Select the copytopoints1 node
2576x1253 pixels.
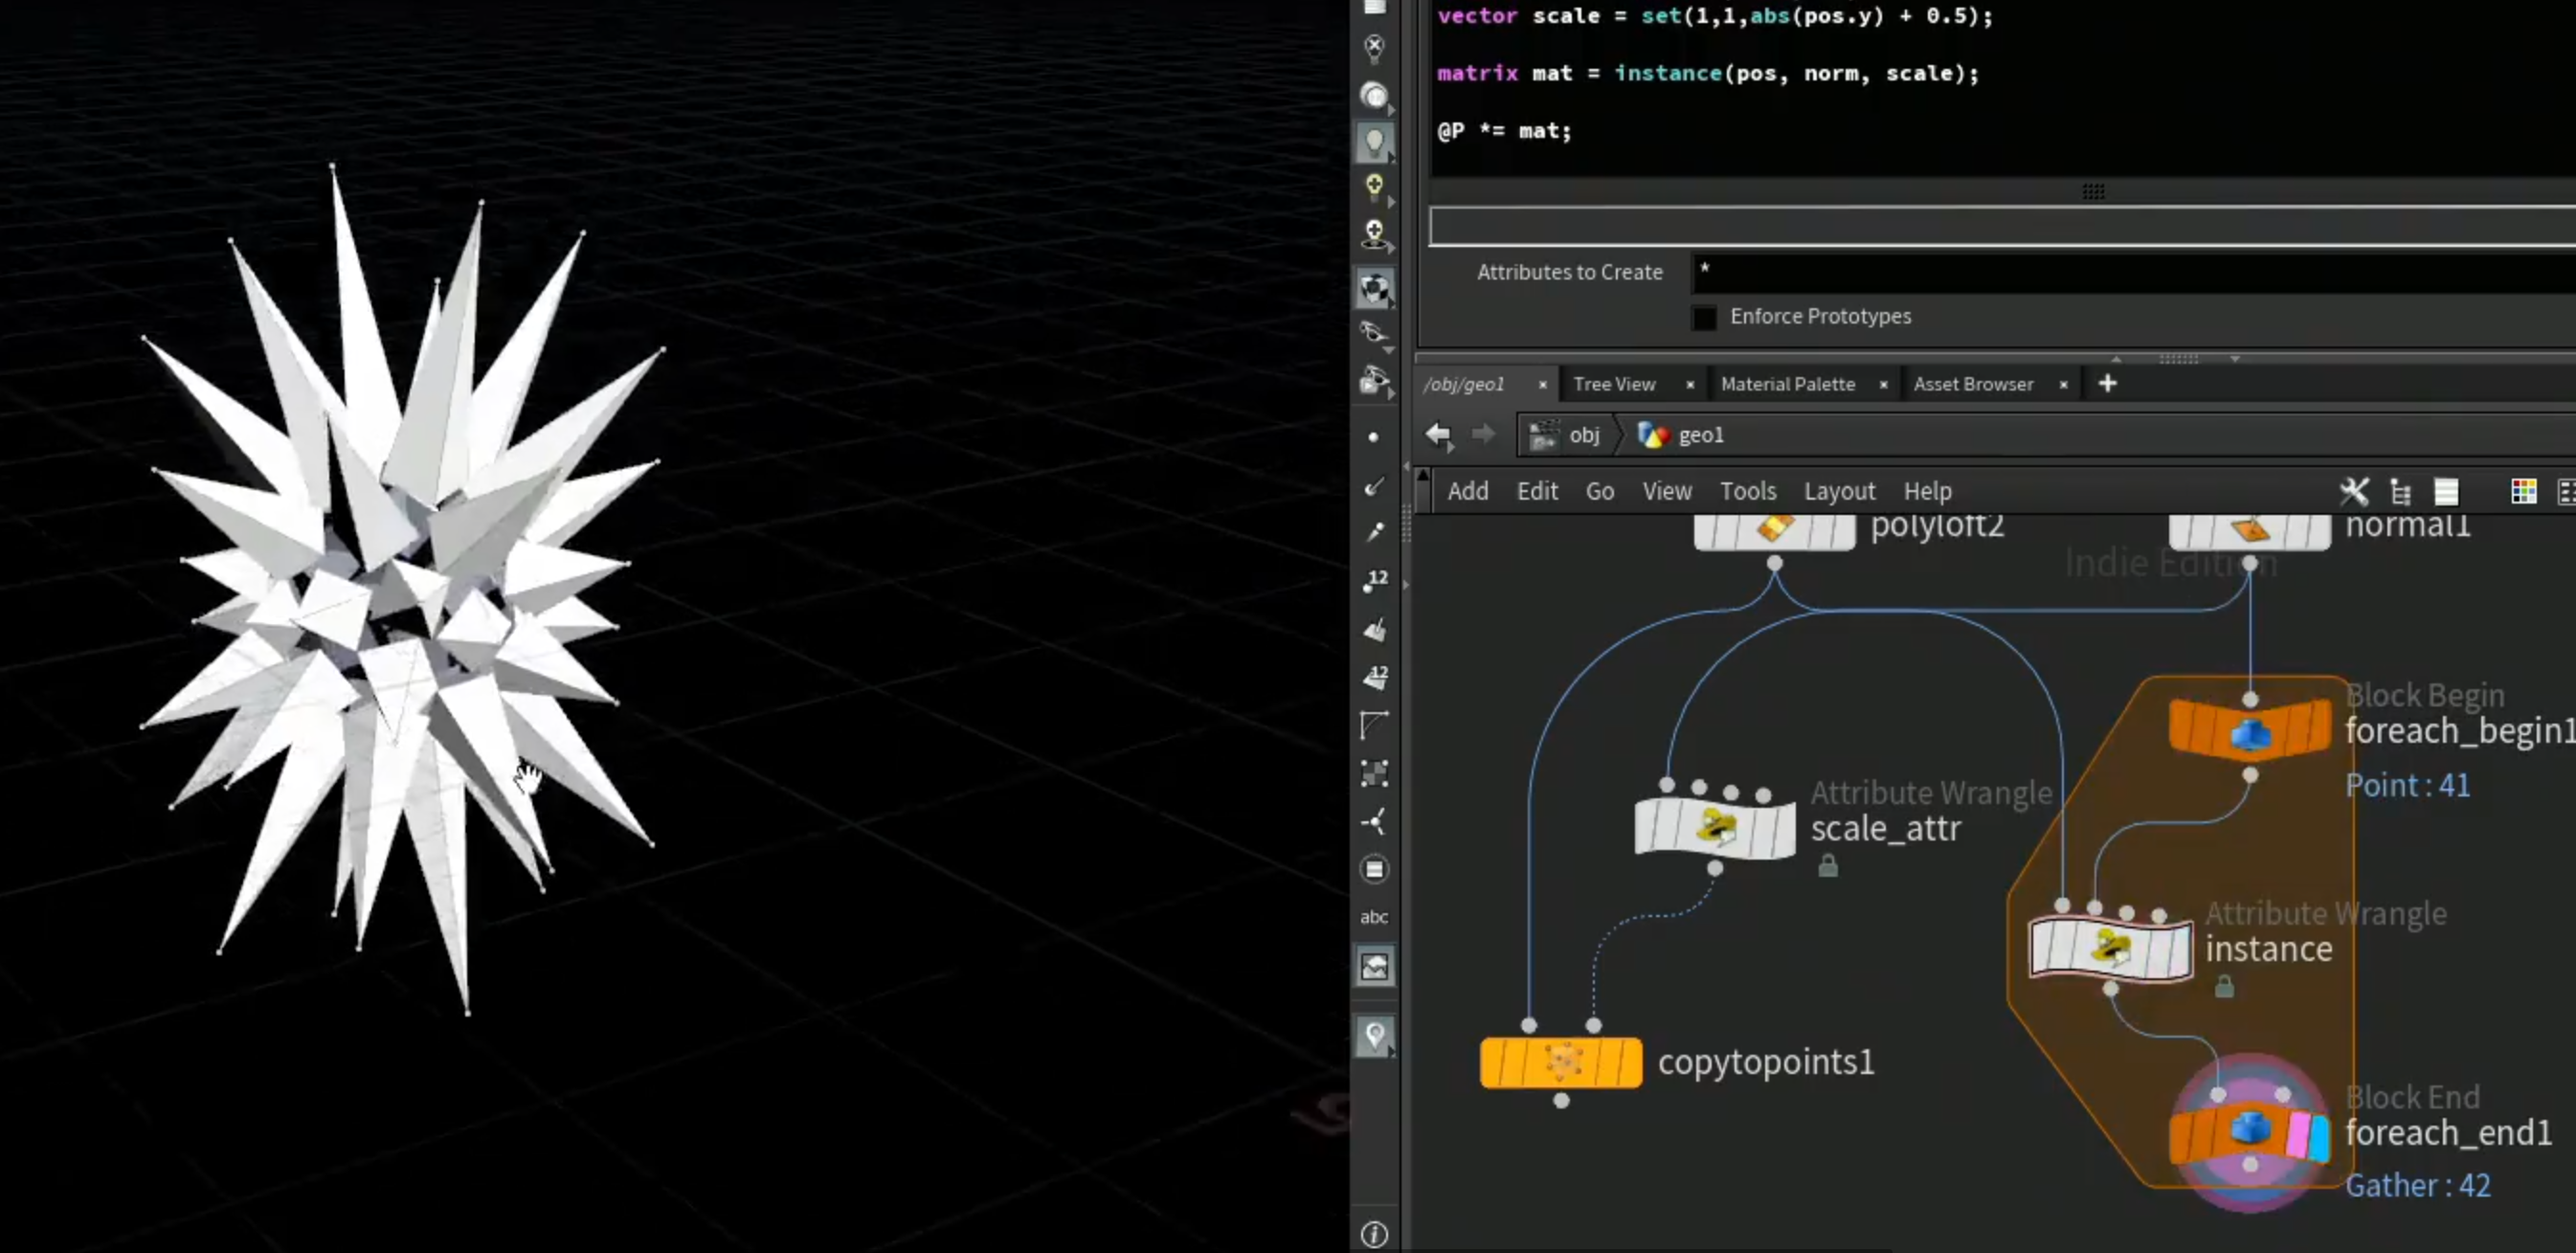[x=1561, y=1062]
